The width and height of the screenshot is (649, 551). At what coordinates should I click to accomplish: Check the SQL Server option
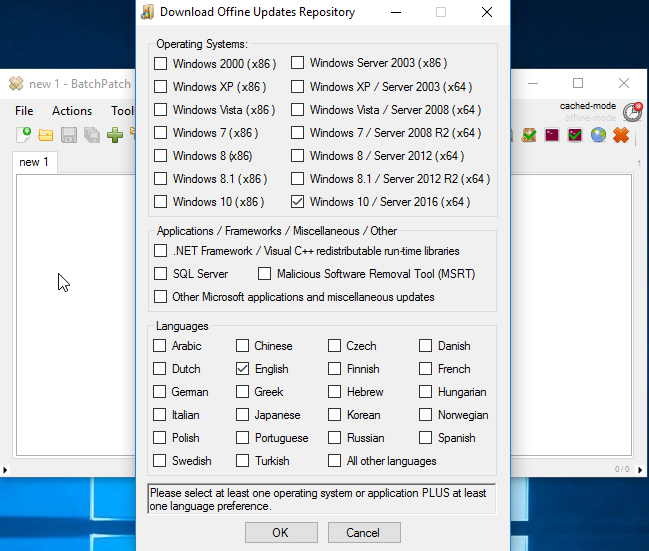[x=161, y=274]
